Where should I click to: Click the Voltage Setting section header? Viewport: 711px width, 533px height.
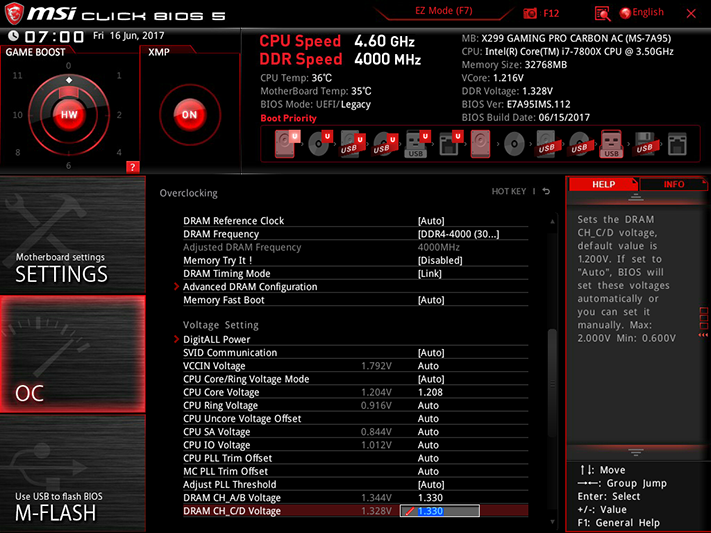(x=221, y=325)
